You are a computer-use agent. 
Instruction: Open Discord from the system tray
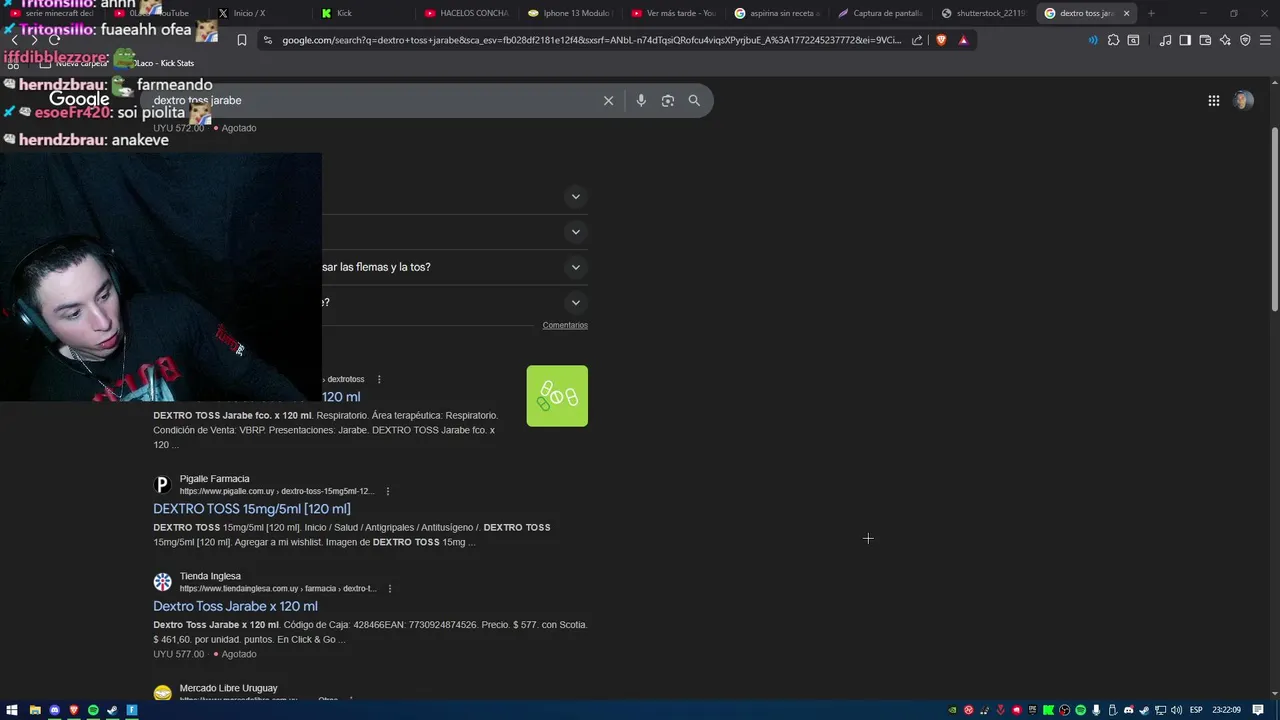click(x=1129, y=710)
